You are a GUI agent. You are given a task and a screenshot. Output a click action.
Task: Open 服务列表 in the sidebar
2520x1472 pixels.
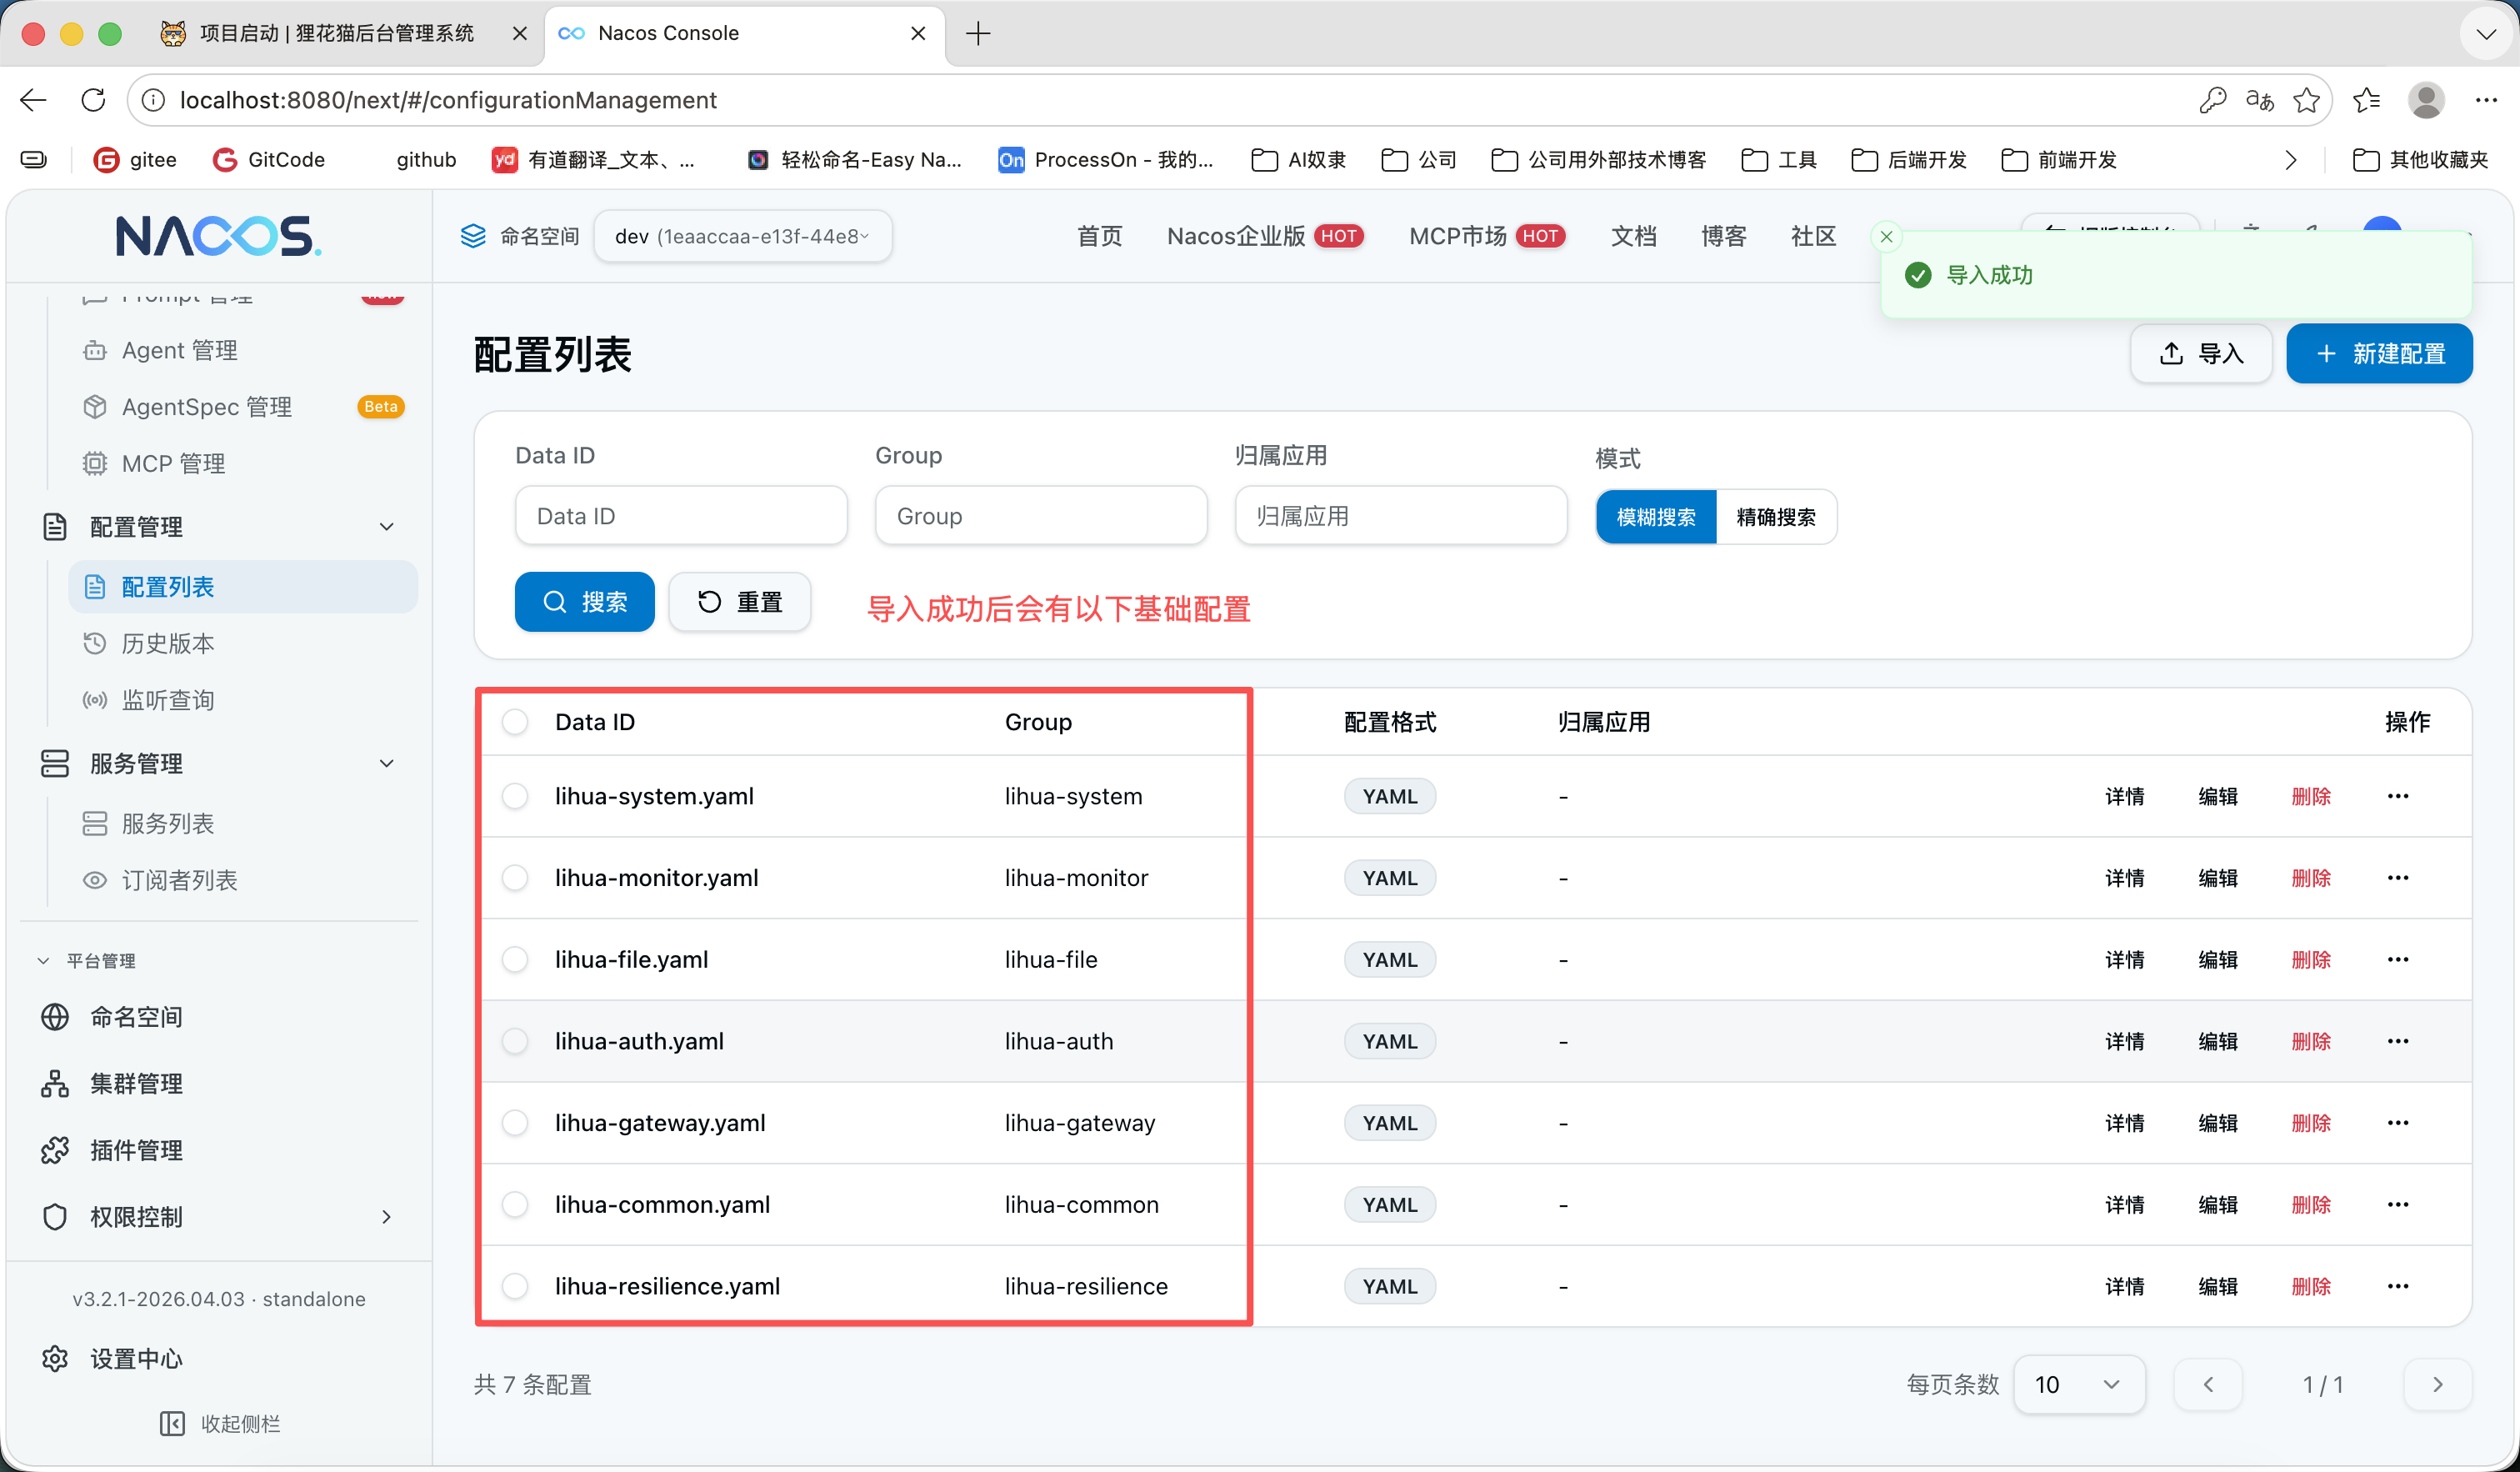243,823
